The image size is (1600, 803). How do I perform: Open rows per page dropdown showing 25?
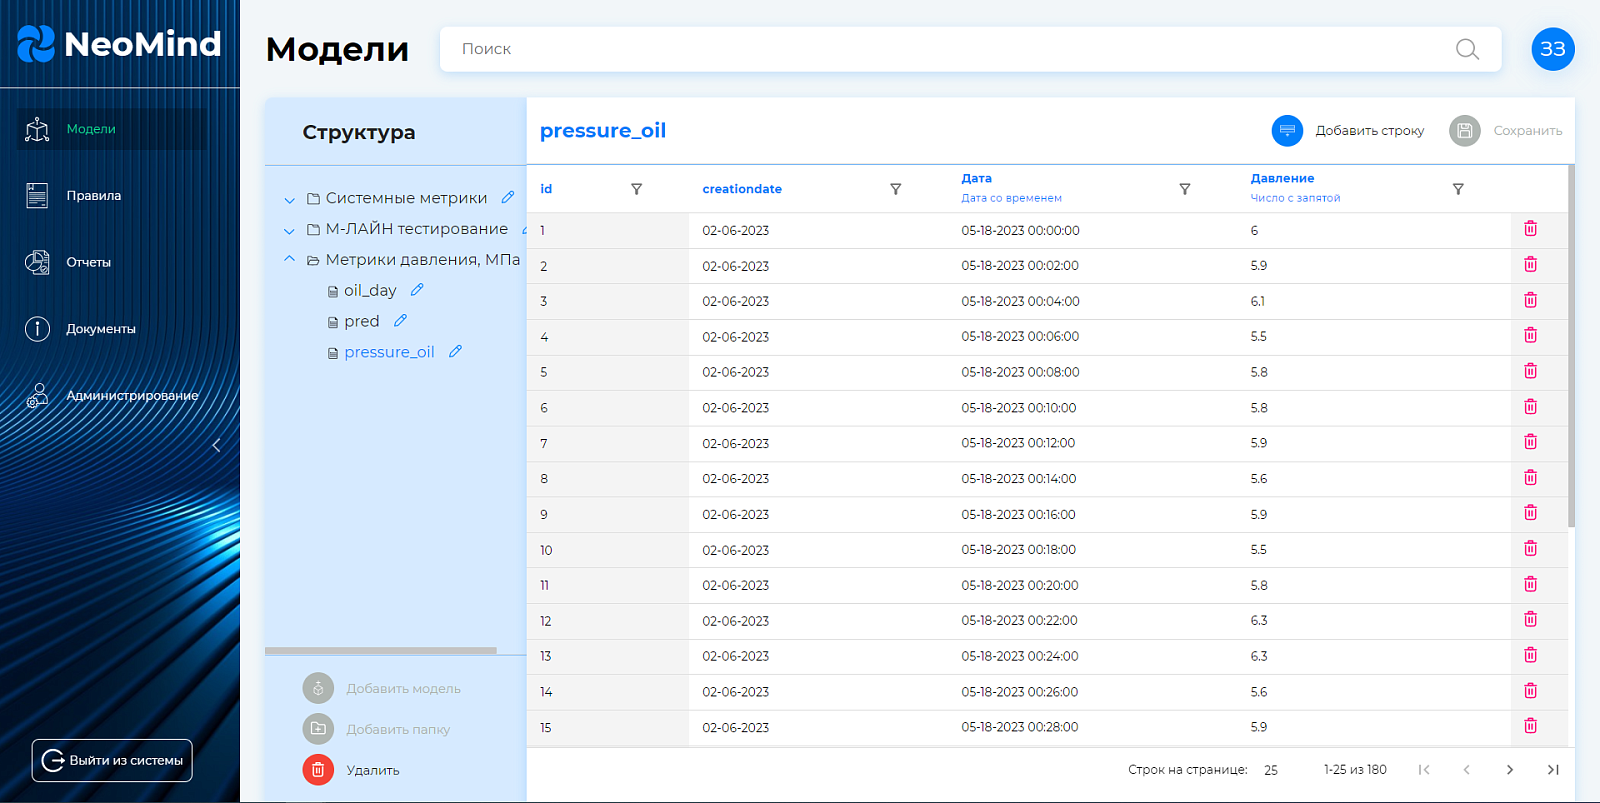click(x=1271, y=770)
